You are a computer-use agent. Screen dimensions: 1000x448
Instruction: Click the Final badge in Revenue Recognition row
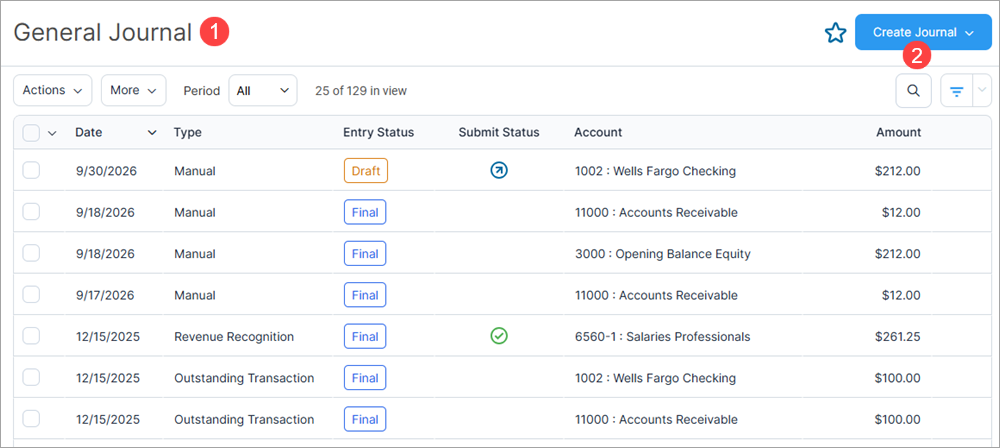point(365,337)
